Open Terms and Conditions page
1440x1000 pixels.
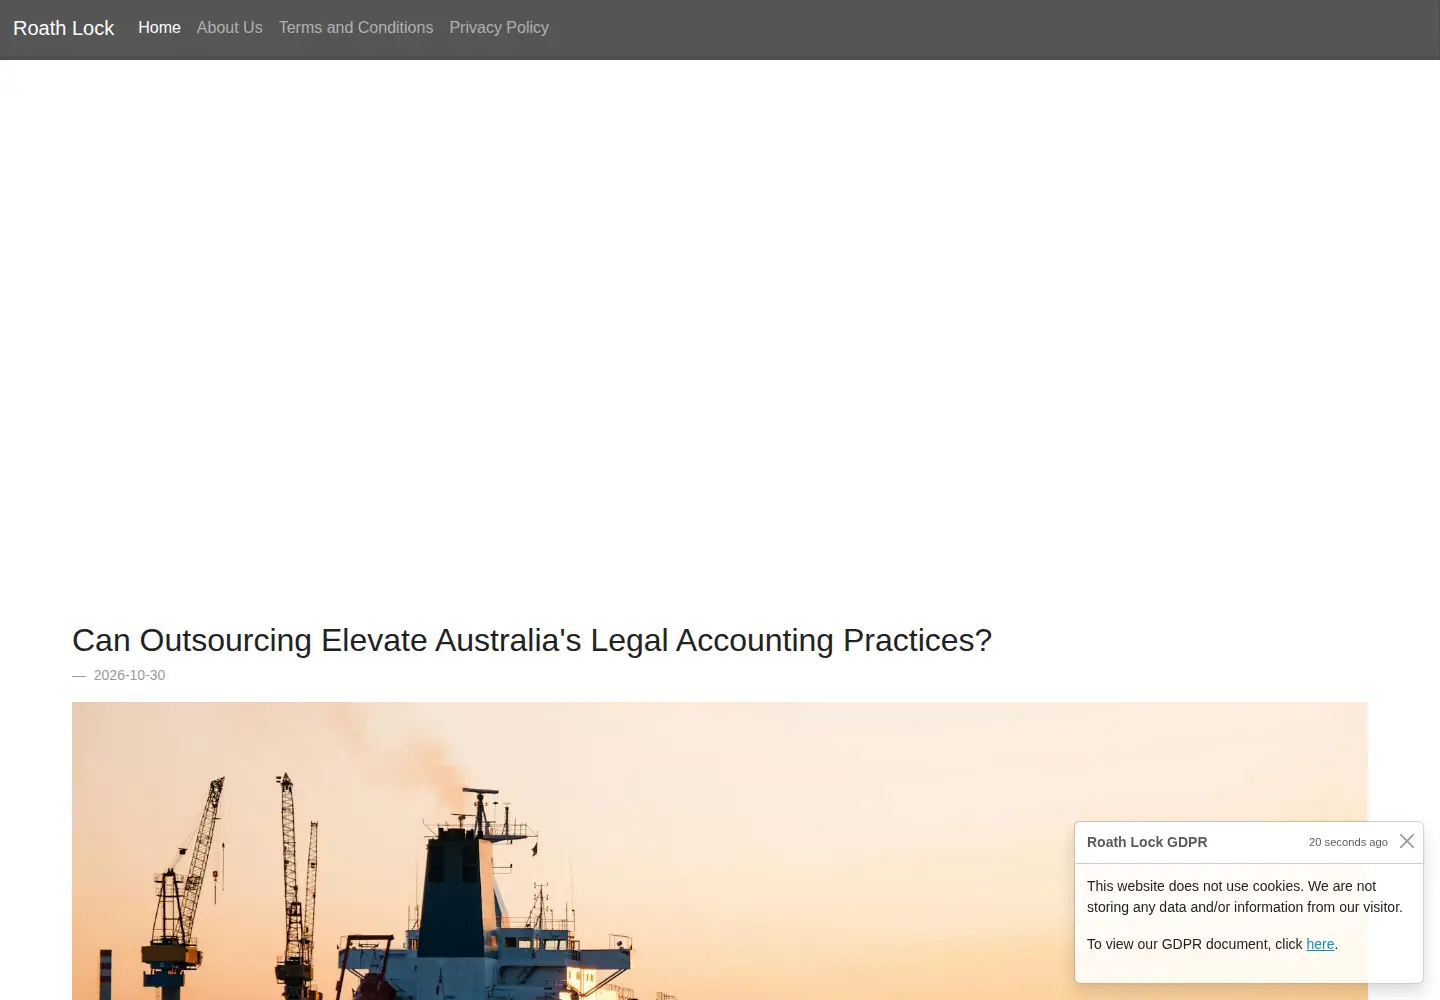pos(356,28)
